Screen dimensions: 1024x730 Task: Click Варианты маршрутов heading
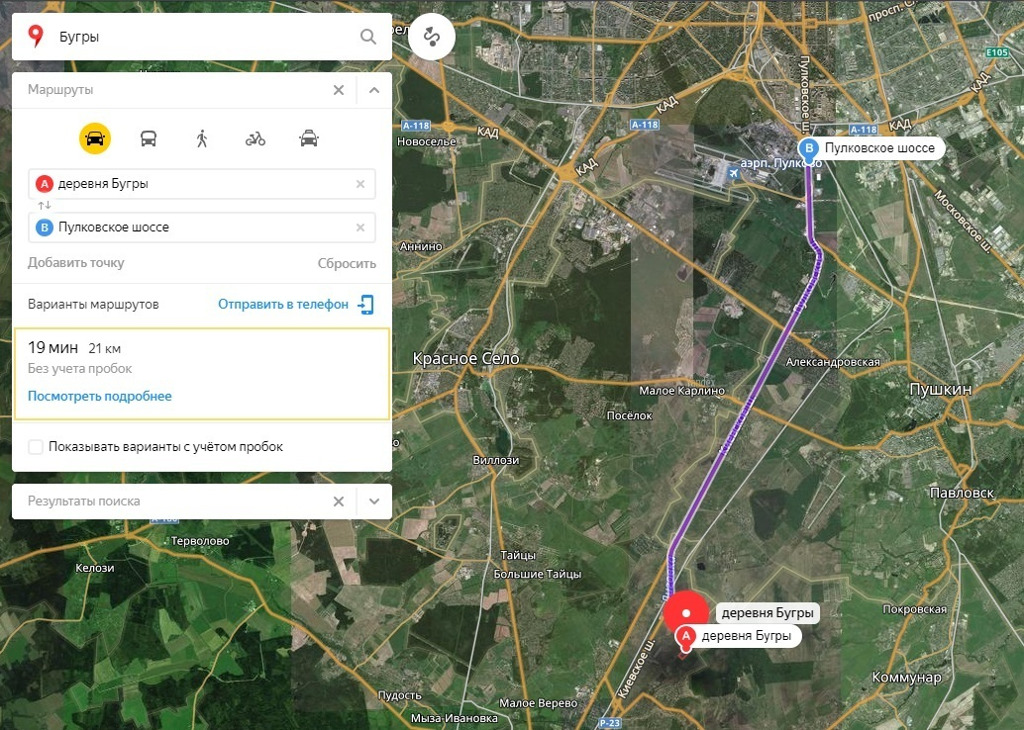tap(93, 304)
